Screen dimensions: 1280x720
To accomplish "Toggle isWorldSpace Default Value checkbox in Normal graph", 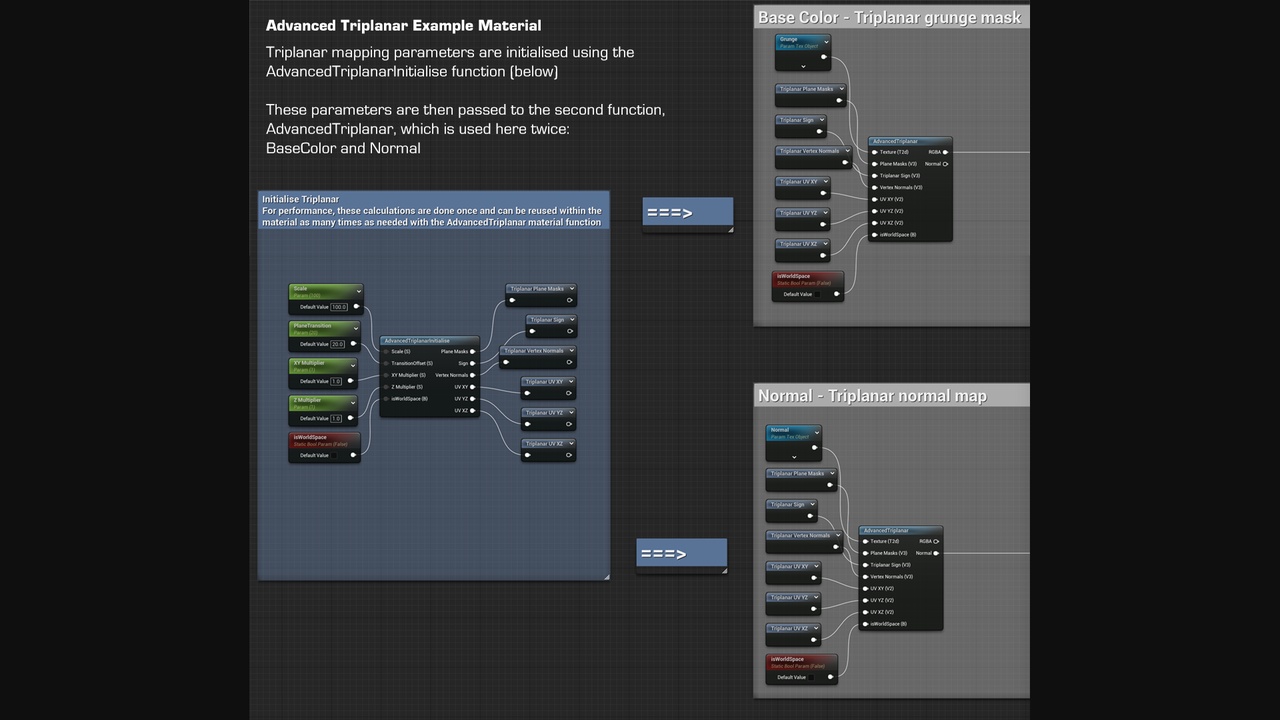I will 813,677.
